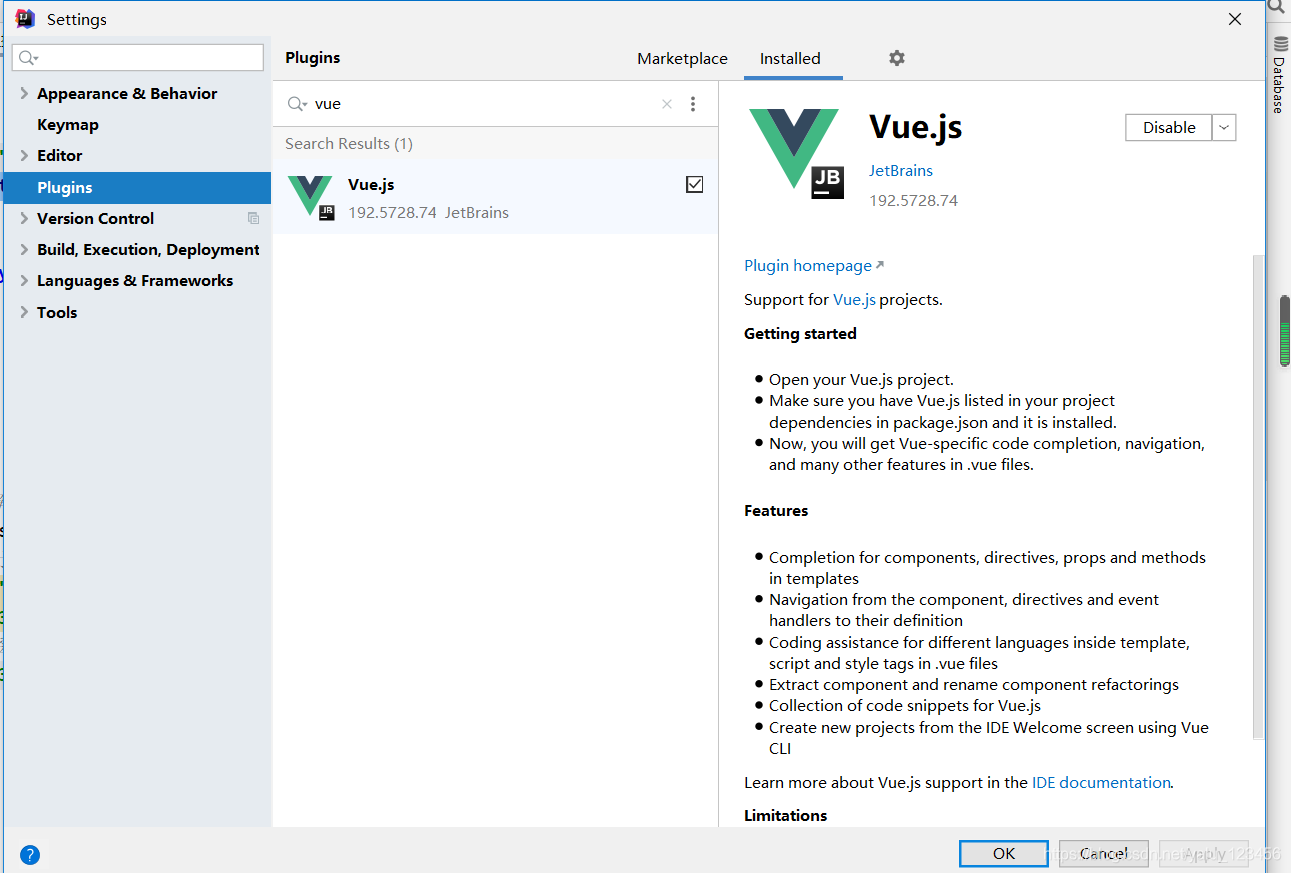Select Keymap in settings tree
1291x873 pixels.
coord(68,125)
